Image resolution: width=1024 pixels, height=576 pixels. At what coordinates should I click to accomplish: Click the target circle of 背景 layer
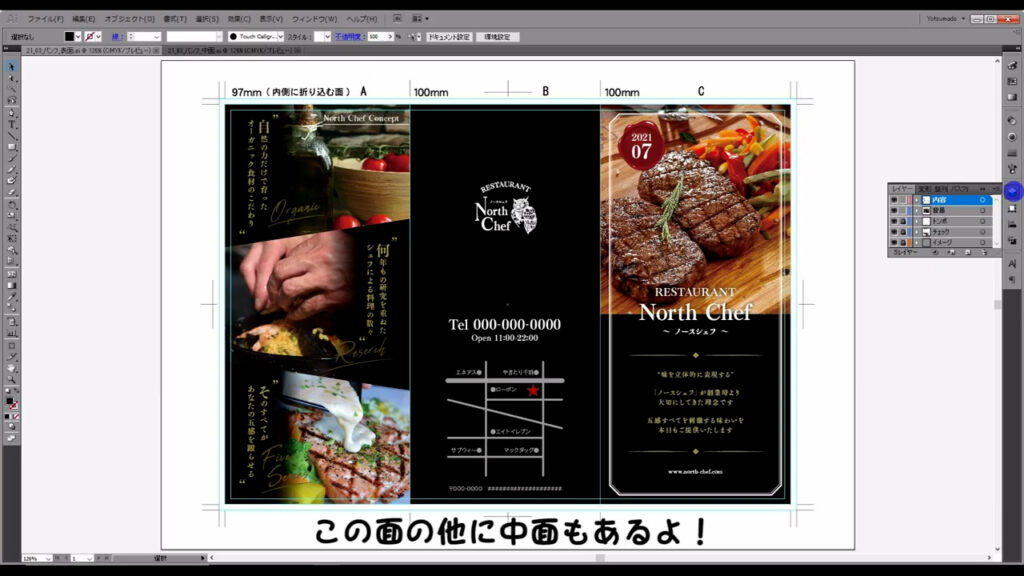(983, 211)
